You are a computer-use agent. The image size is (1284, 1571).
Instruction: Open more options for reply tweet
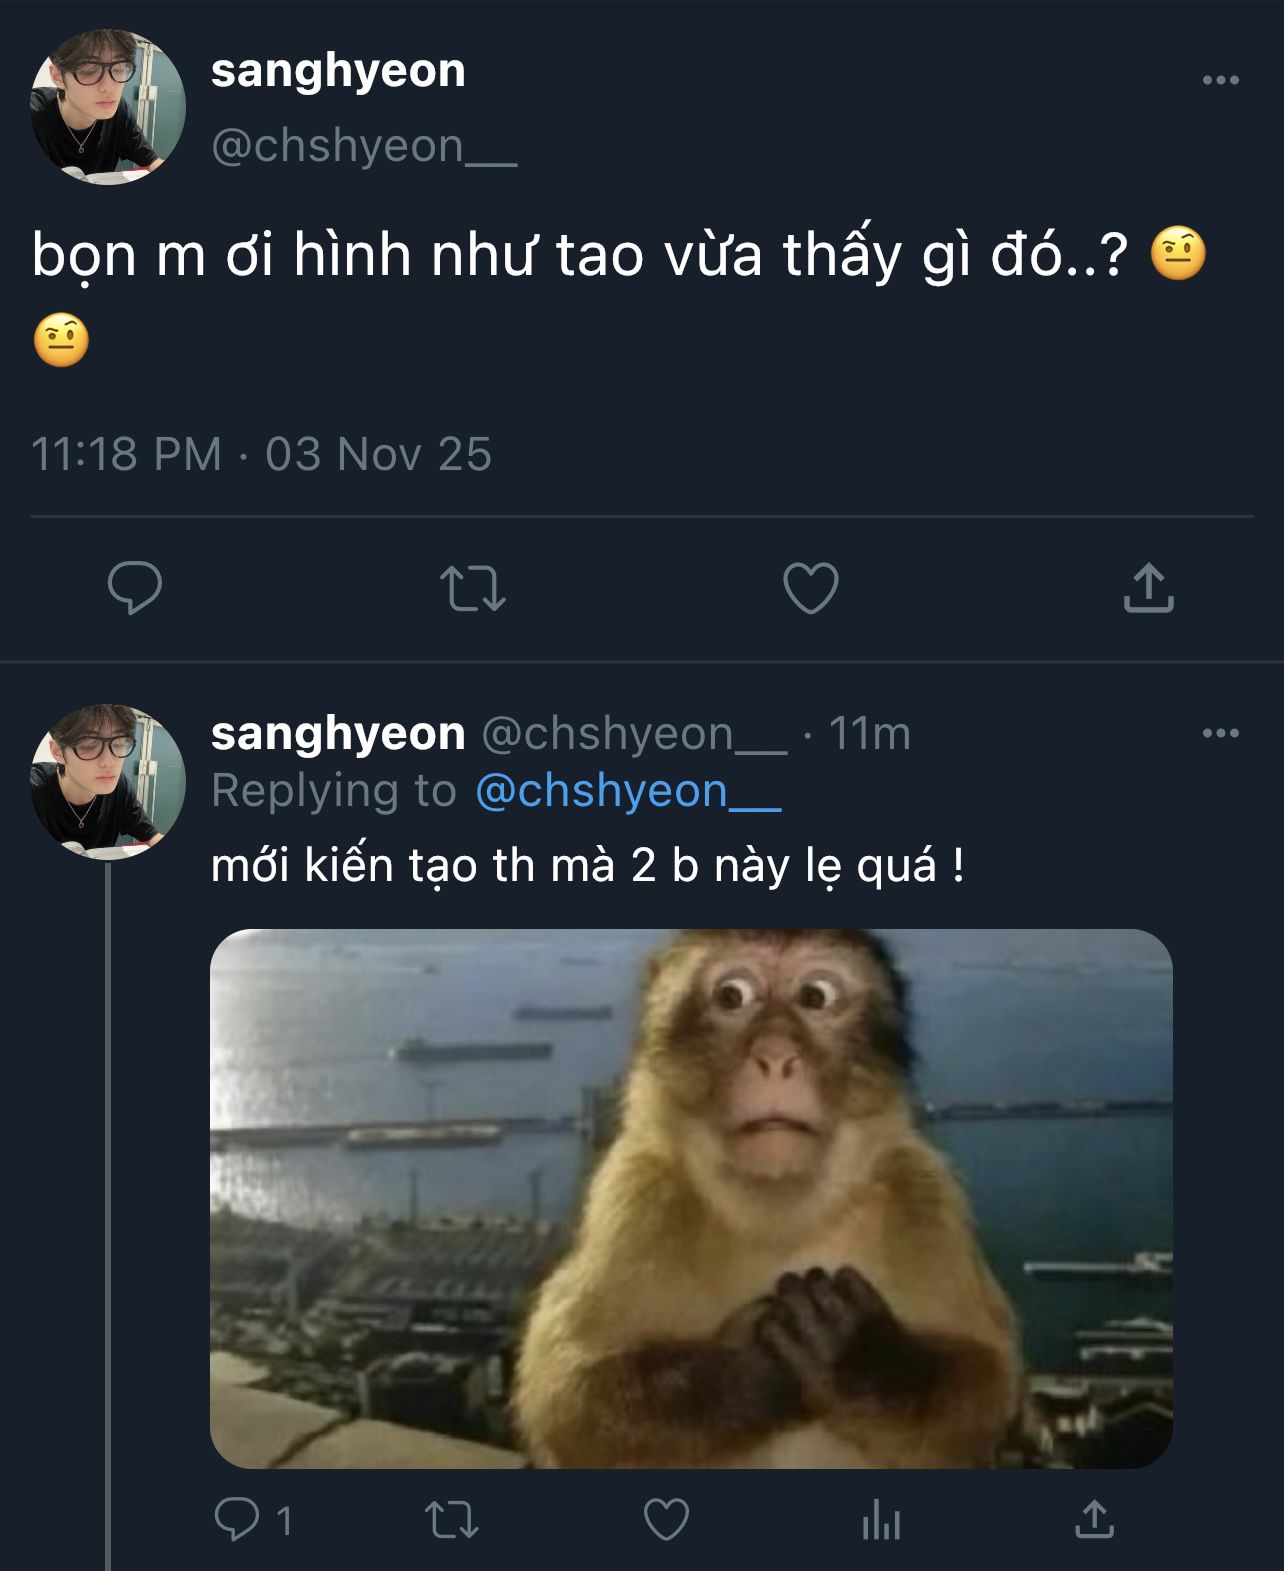[x=1220, y=733]
